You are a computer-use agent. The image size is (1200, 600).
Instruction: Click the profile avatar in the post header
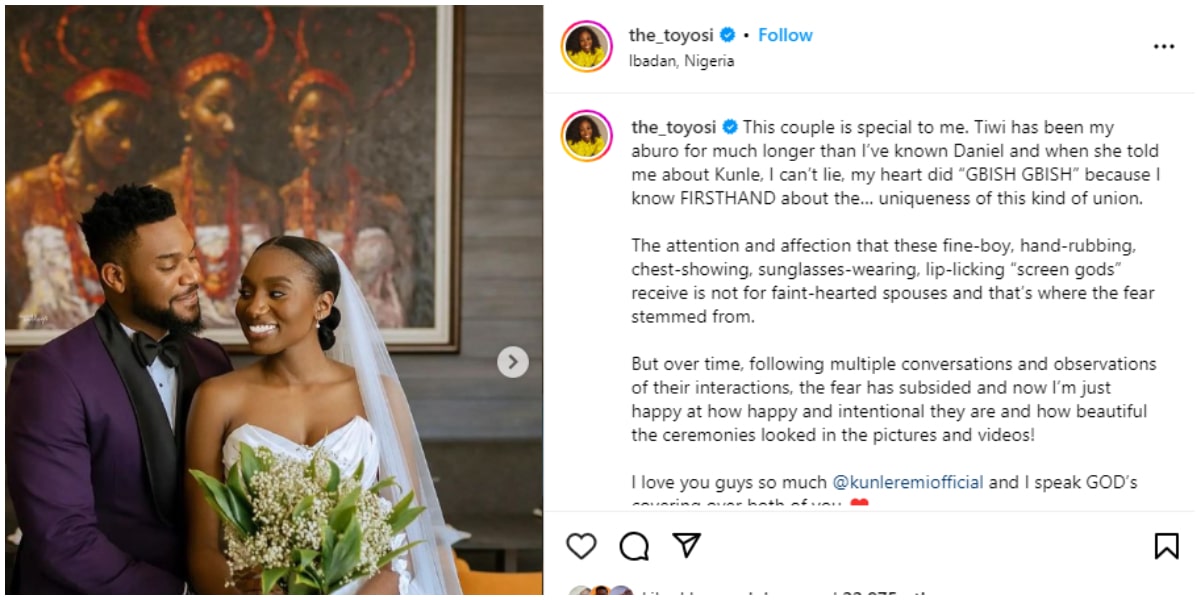(x=587, y=47)
